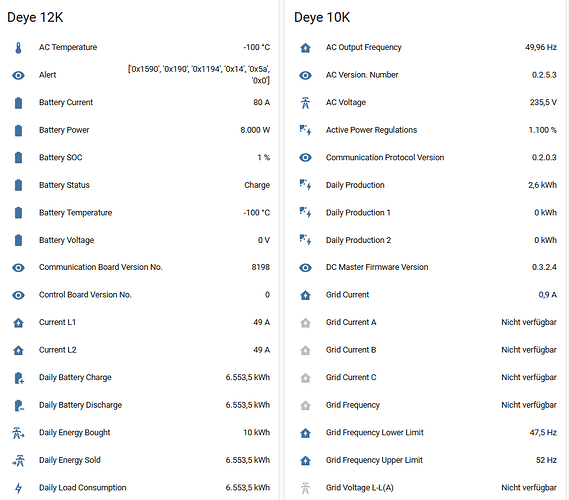Click the Alert hex codes value
569x500 pixels.
click(x=199, y=75)
